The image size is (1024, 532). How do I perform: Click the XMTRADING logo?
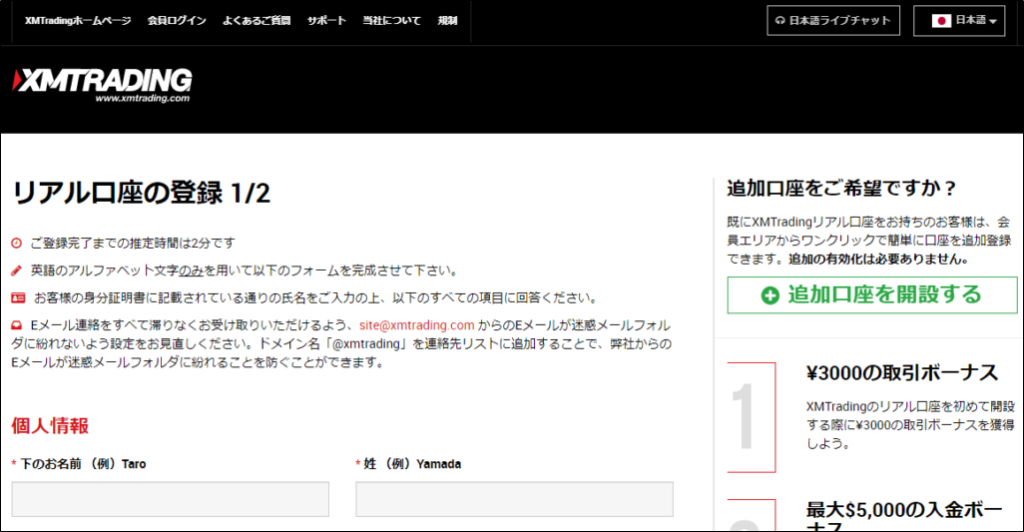(102, 85)
